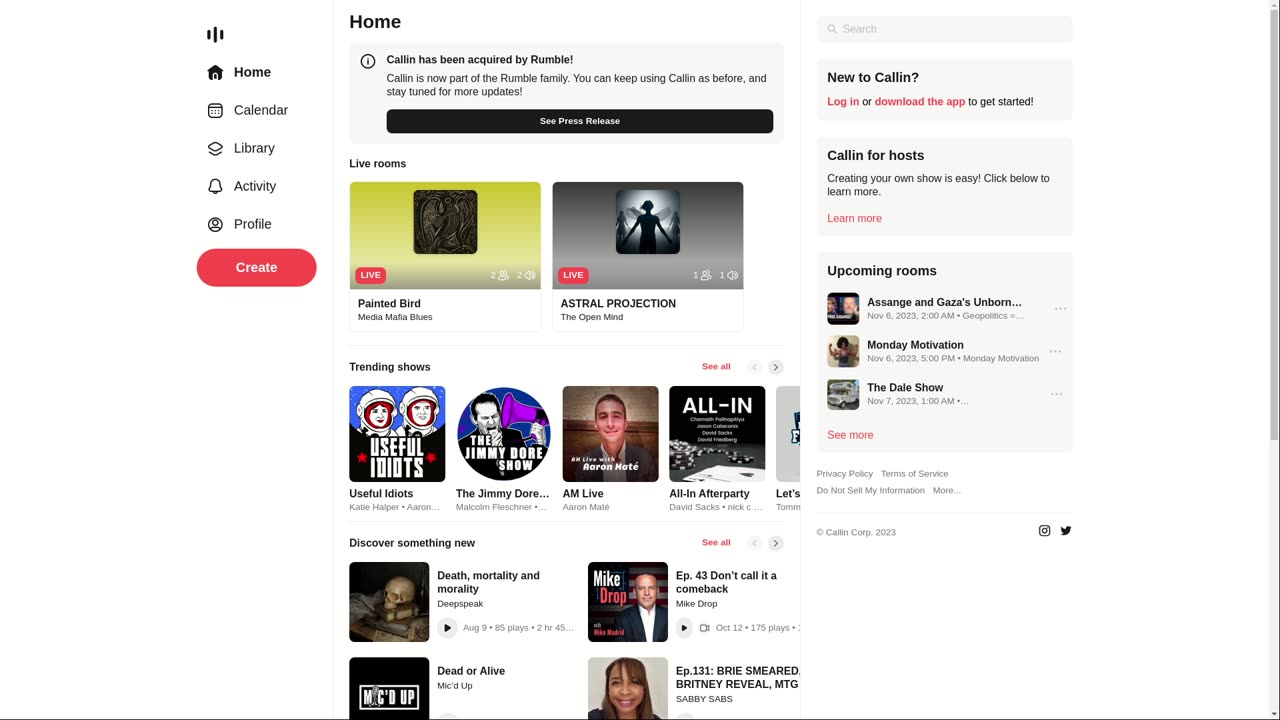
Task: Click See all for Discover something new
Action: pos(716,543)
